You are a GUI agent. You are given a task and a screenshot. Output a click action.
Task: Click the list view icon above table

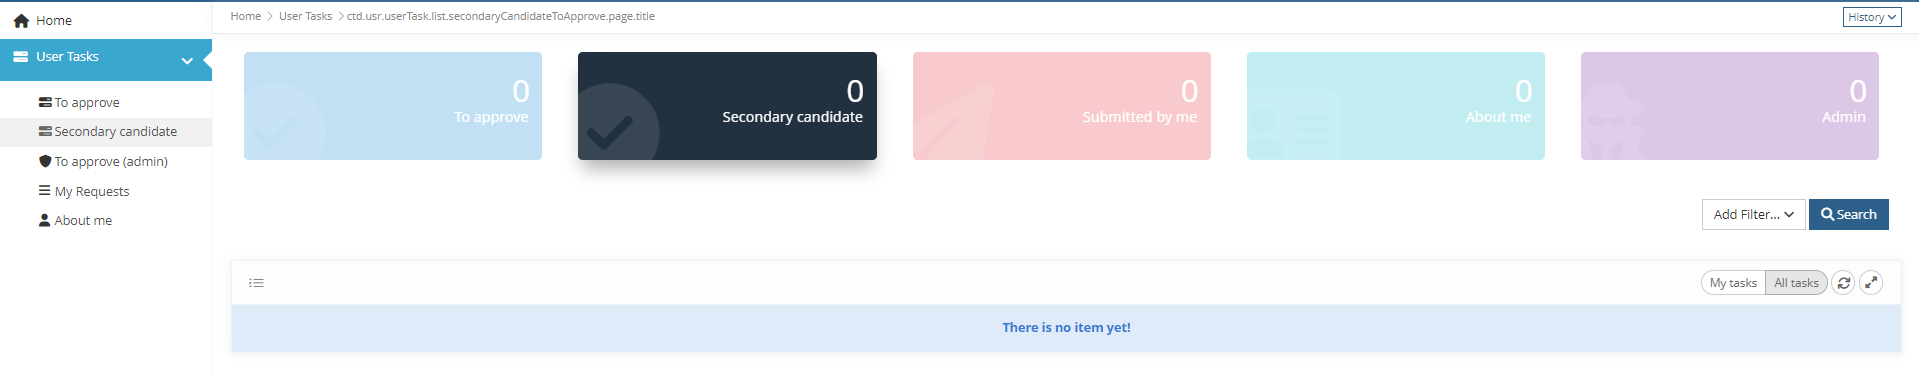[256, 283]
